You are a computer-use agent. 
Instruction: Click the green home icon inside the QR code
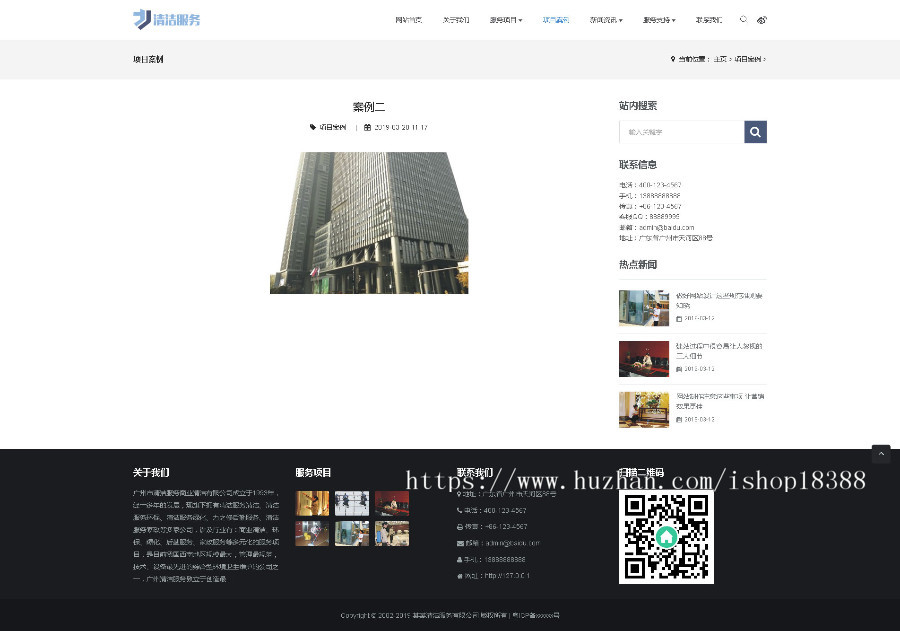pyautogui.click(x=666, y=537)
